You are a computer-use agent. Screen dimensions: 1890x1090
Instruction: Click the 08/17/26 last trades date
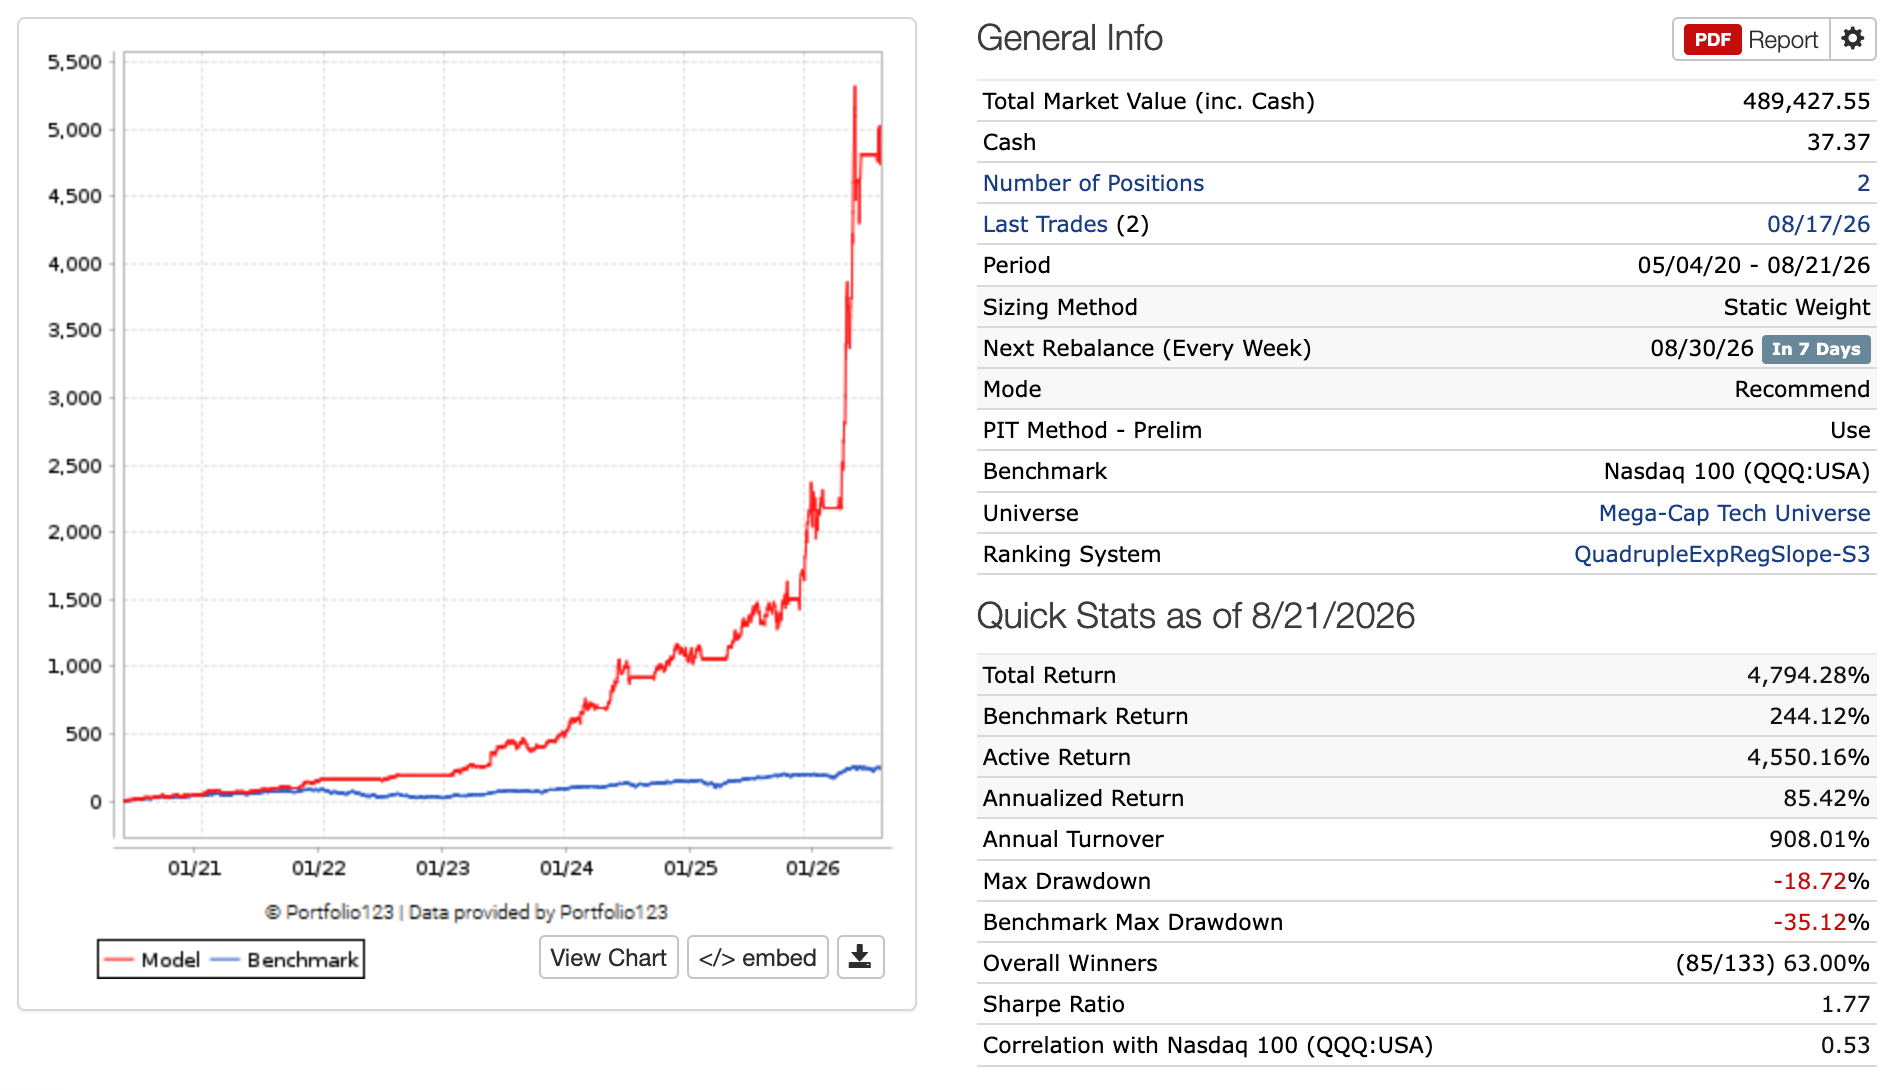click(1818, 224)
